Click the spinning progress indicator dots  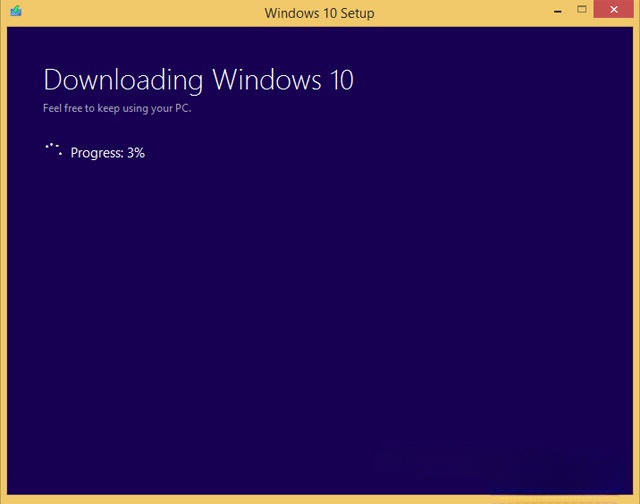(53, 149)
